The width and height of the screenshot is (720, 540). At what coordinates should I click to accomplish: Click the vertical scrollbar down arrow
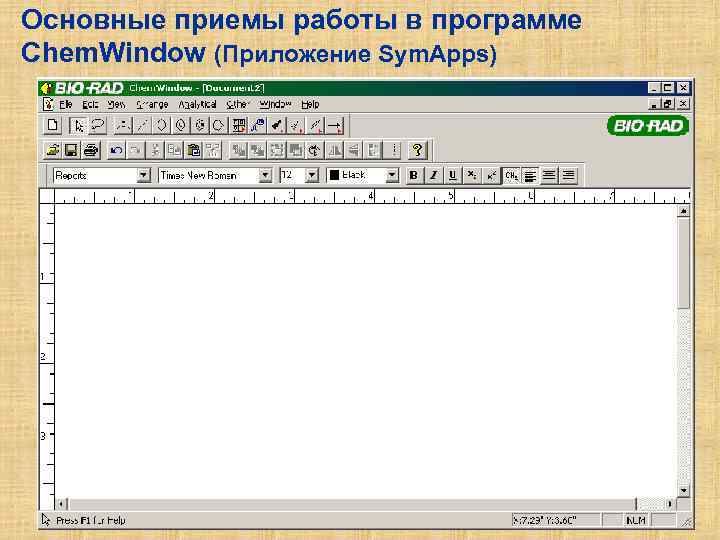684,491
